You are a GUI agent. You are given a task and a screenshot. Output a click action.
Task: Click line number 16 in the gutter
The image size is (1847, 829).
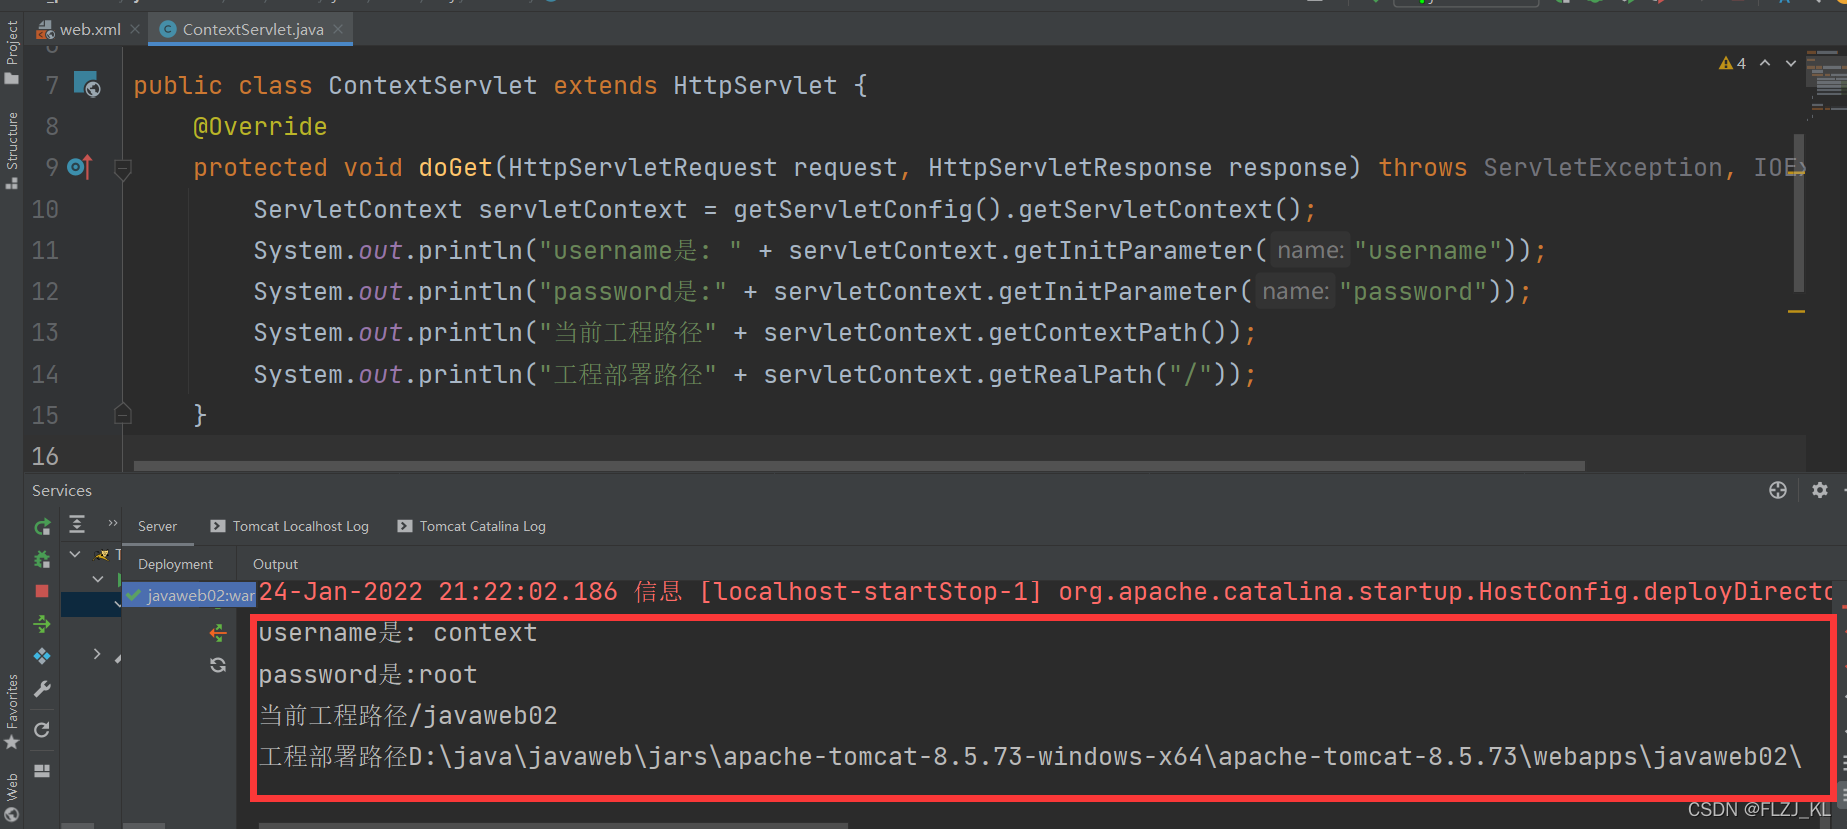click(x=45, y=456)
